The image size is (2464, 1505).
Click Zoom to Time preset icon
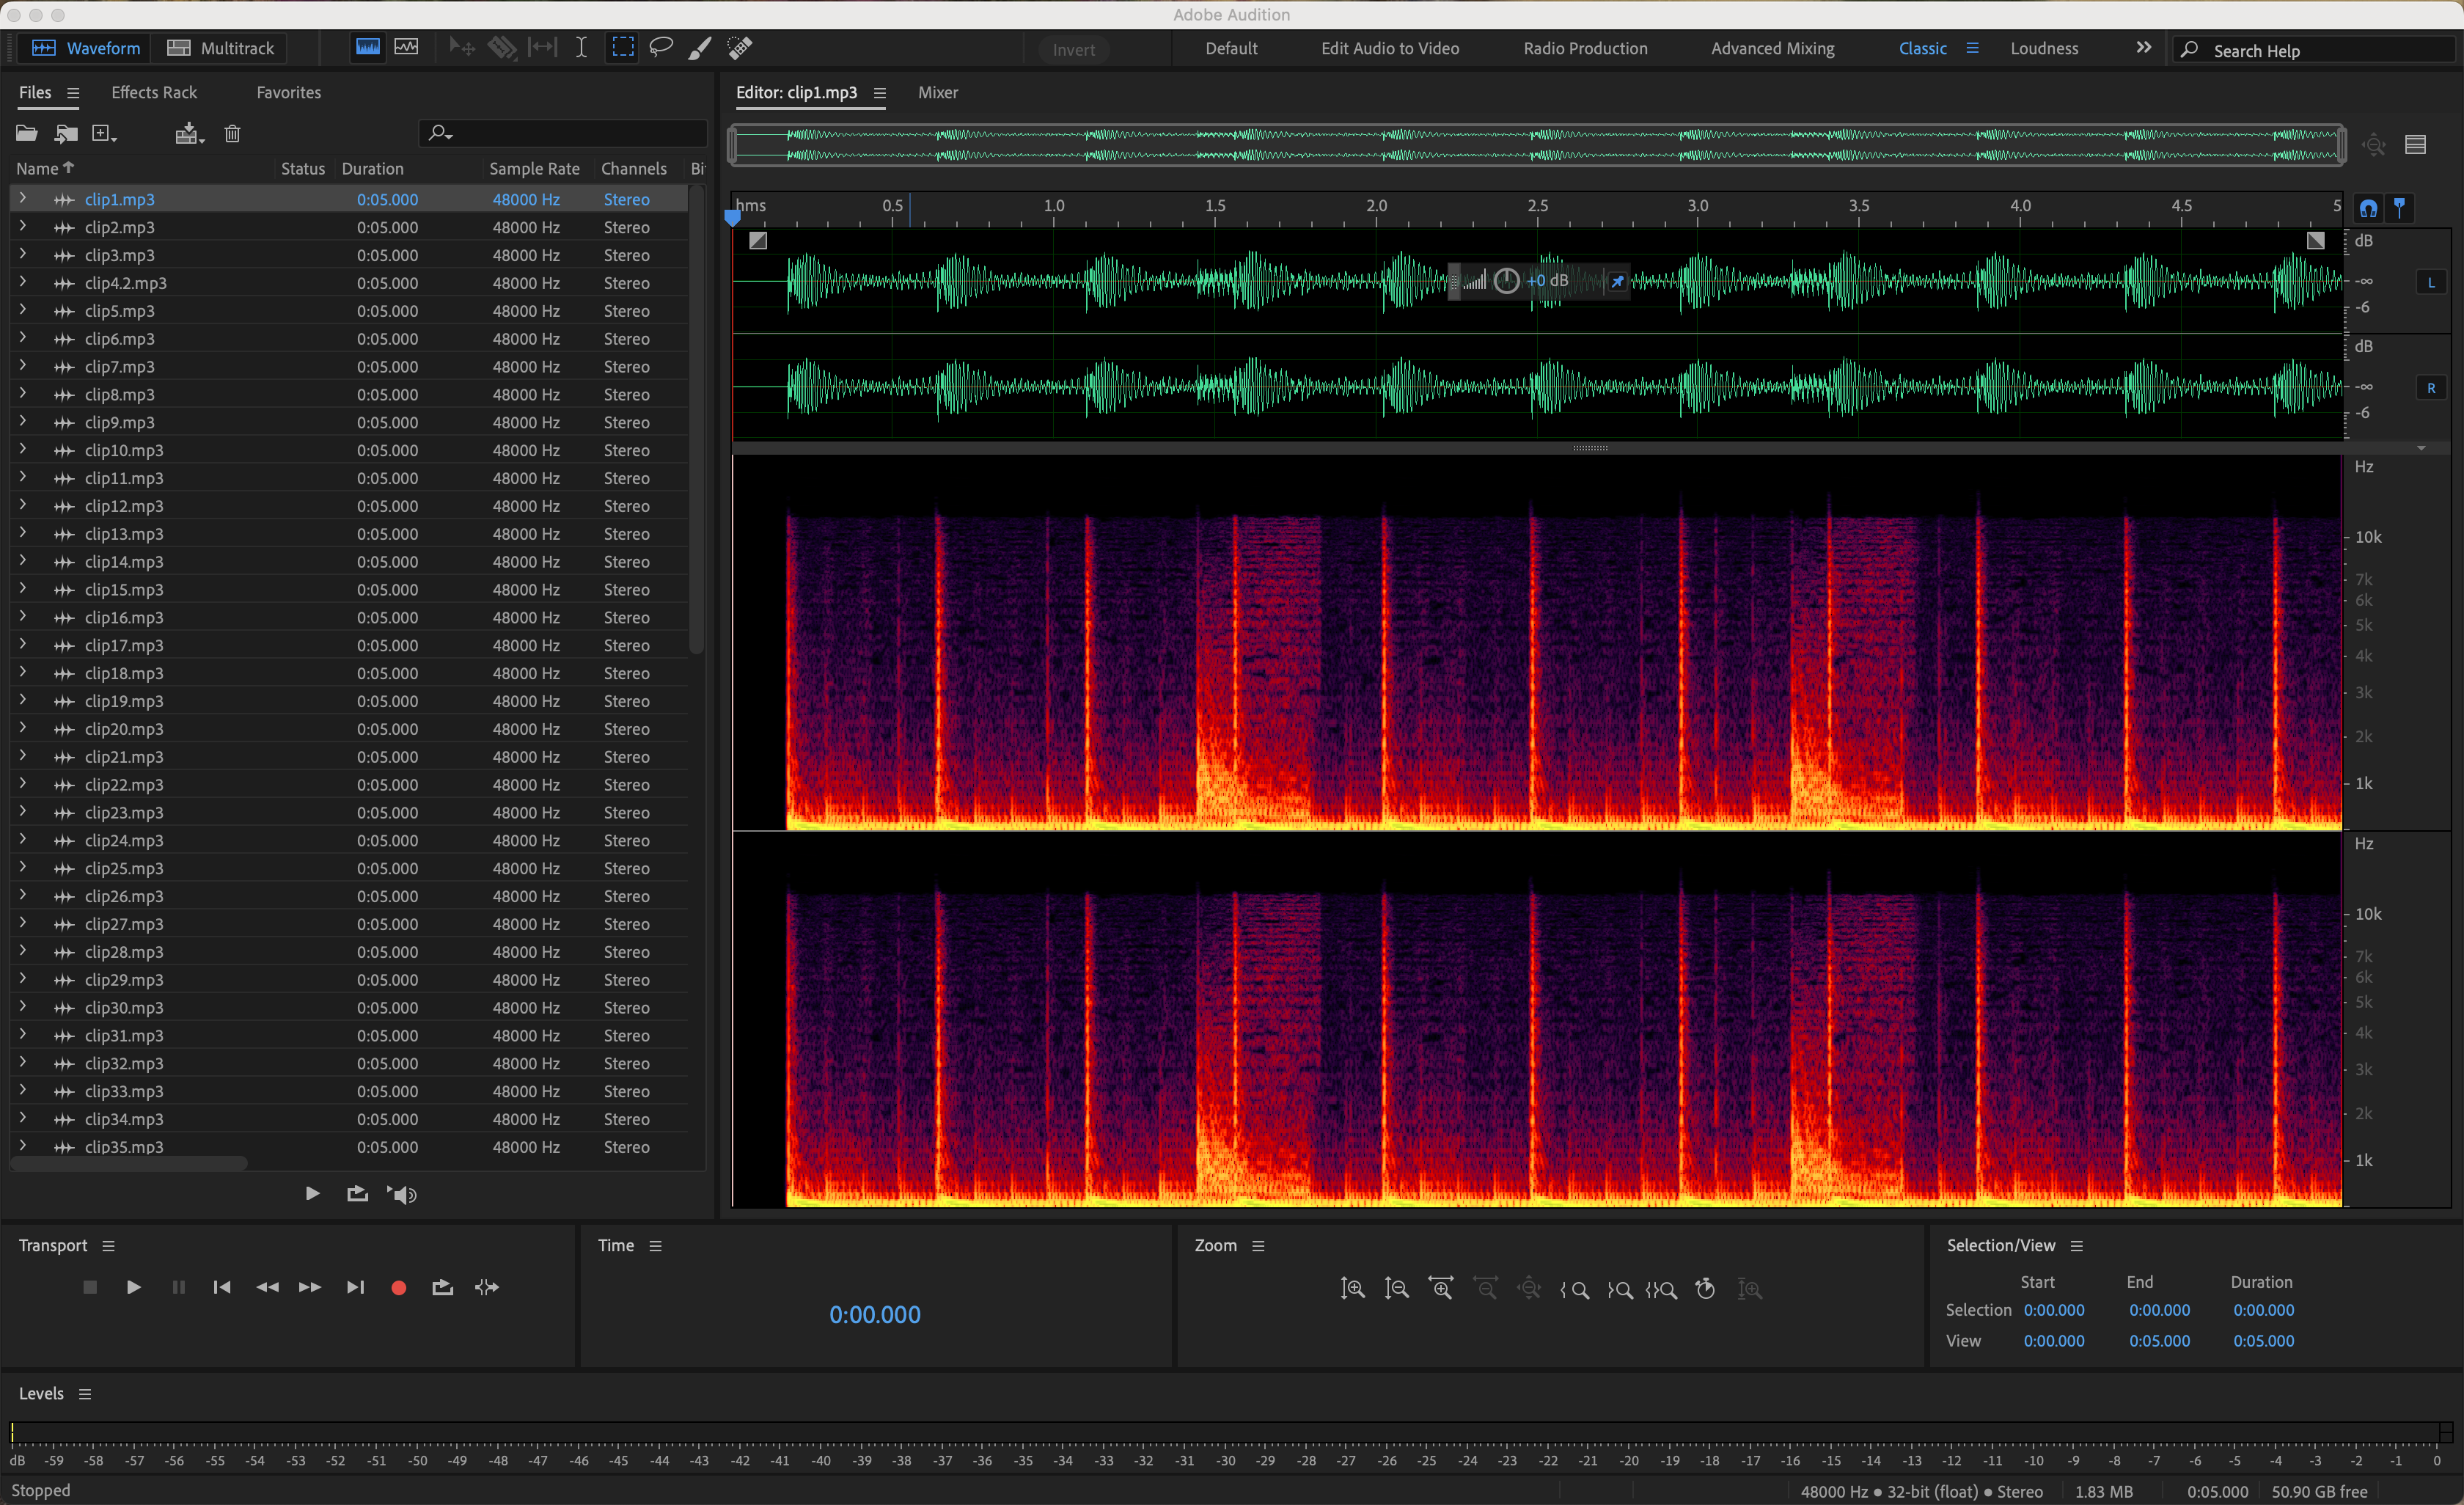pos(1706,1289)
